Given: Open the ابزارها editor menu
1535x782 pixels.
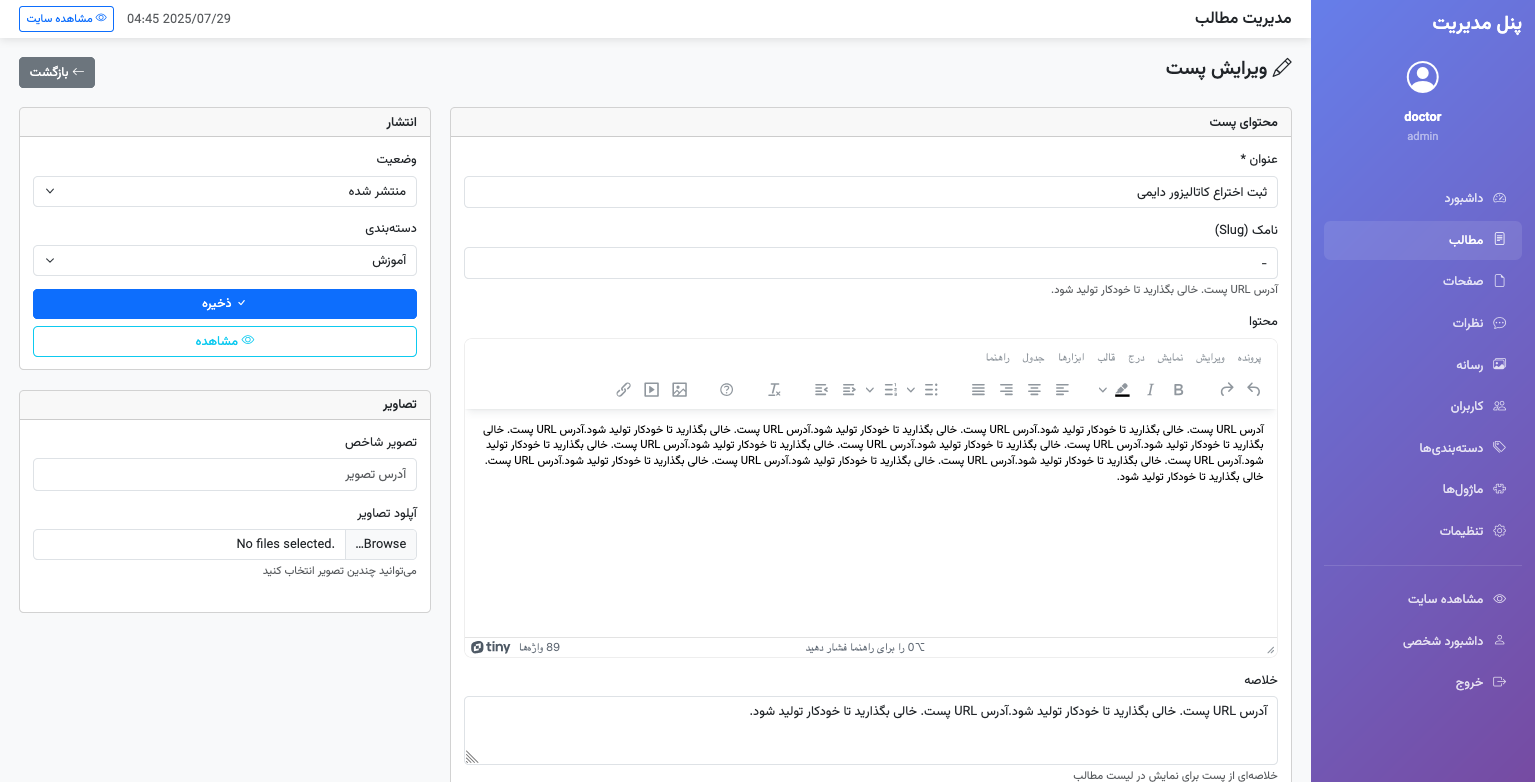Looking at the screenshot, I should pyautogui.click(x=1069, y=357).
